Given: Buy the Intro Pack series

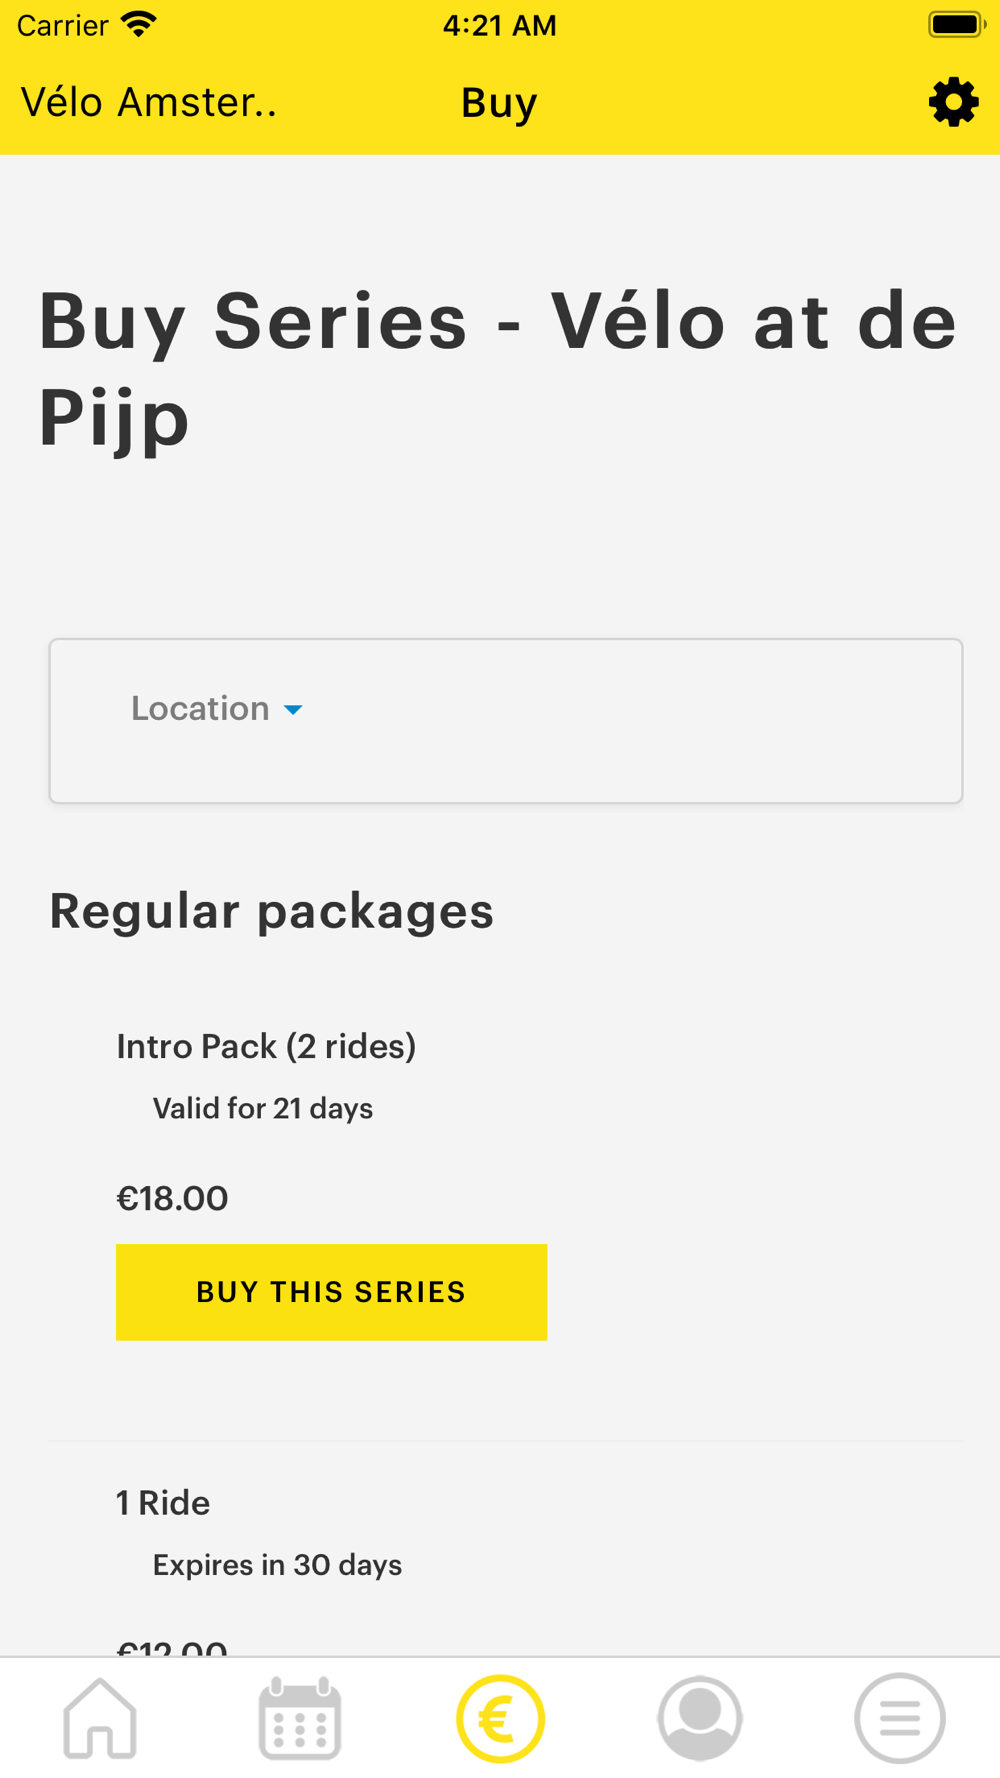Looking at the screenshot, I should tap(331, 1292).
